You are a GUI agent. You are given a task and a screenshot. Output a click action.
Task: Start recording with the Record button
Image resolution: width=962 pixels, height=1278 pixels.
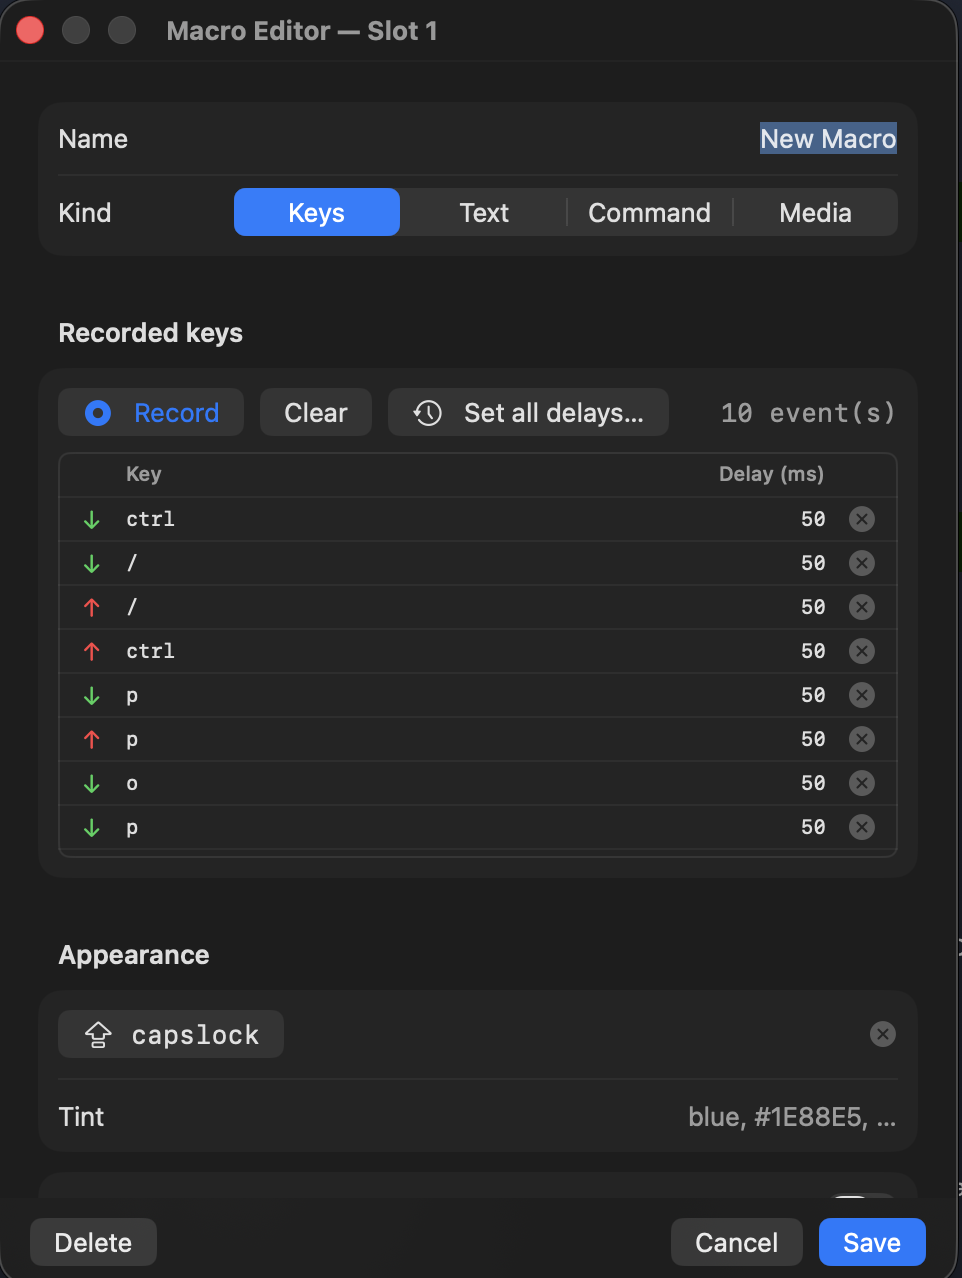tap(151, 412)
